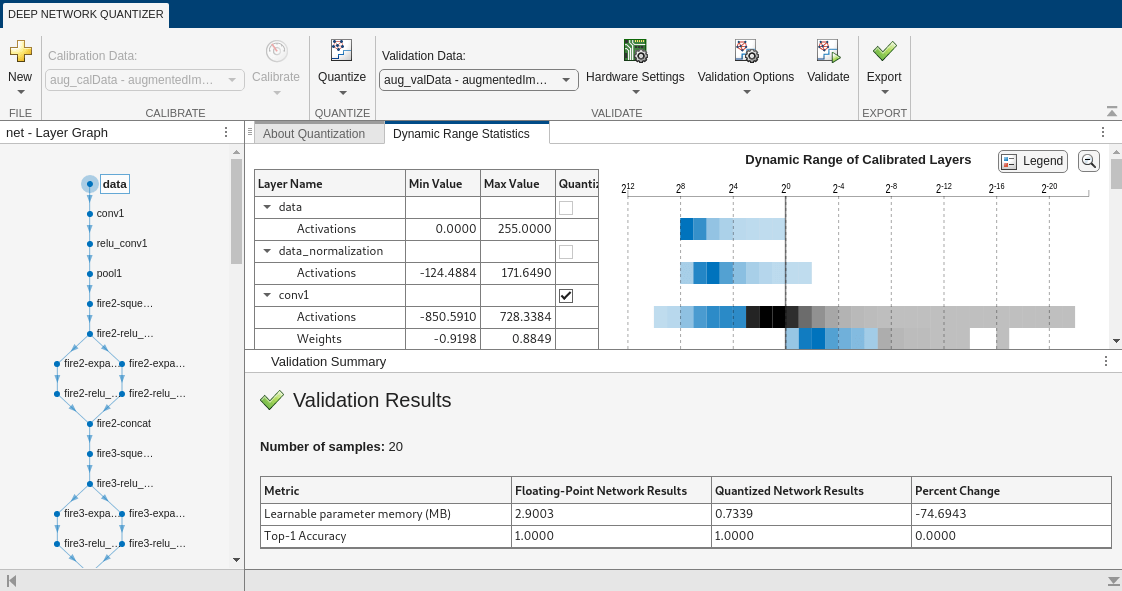Viewport: 1122px width, 591px height.
Task: Show the histogram Legend
Action: (x=1033, y=161)
